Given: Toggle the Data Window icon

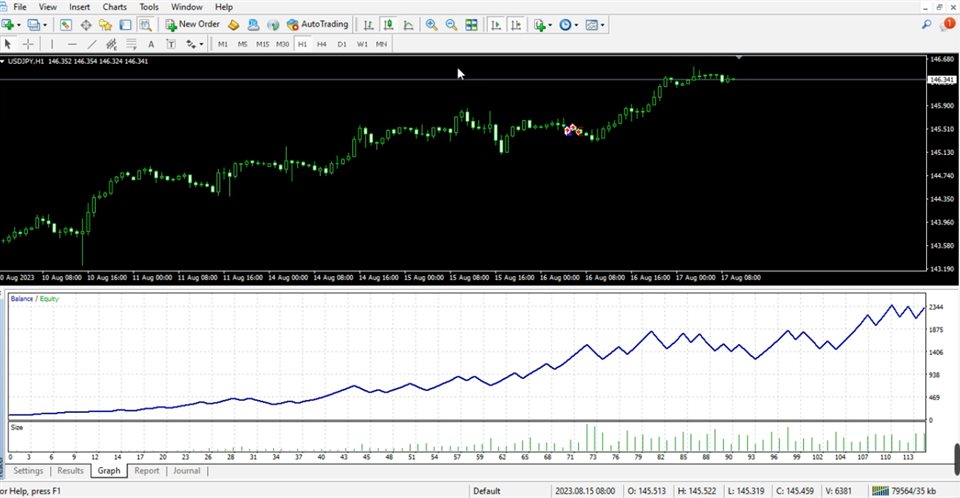Looking at the screenshot, I should [86, 25].
